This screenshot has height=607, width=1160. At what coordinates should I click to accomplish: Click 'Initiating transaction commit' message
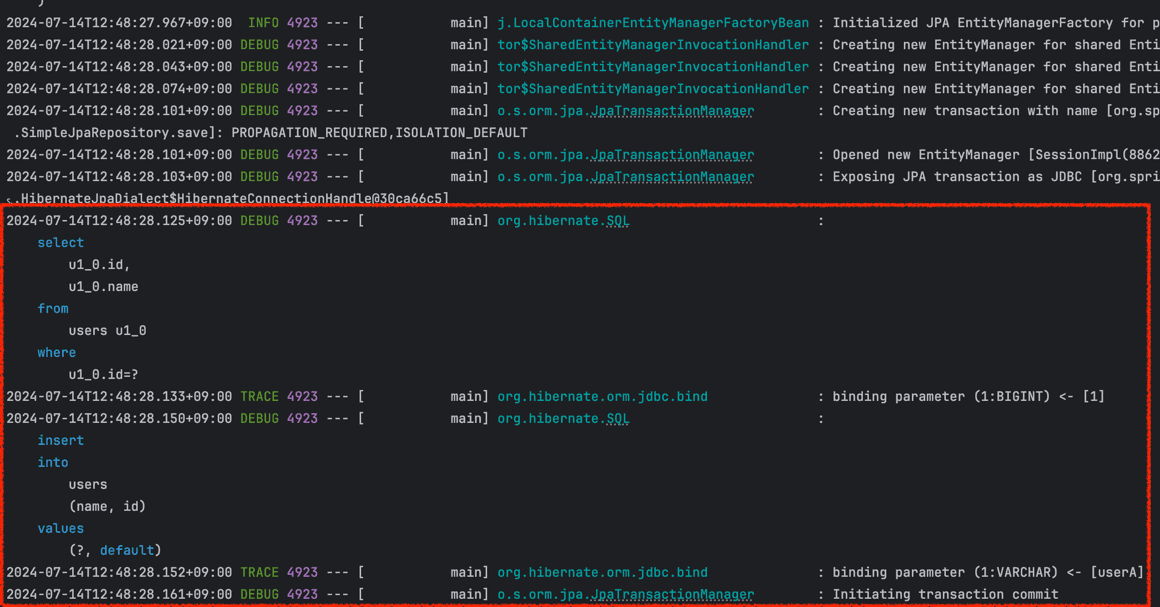tap(945, 594)
